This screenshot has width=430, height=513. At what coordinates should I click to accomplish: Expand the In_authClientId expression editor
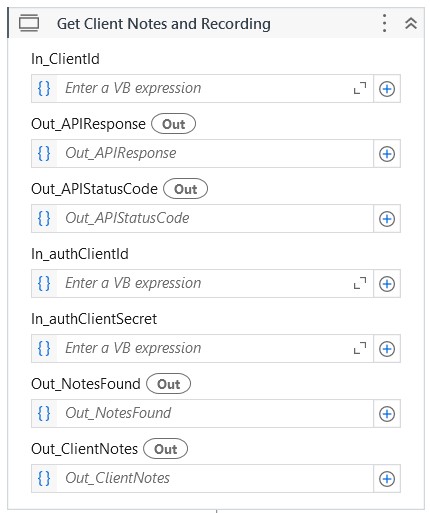pos(360,283)
